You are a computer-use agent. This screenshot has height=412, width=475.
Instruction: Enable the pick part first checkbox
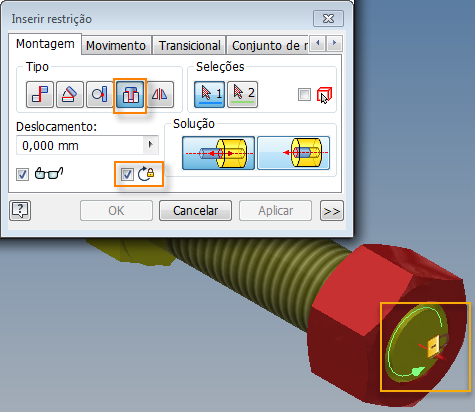[304, 94]
